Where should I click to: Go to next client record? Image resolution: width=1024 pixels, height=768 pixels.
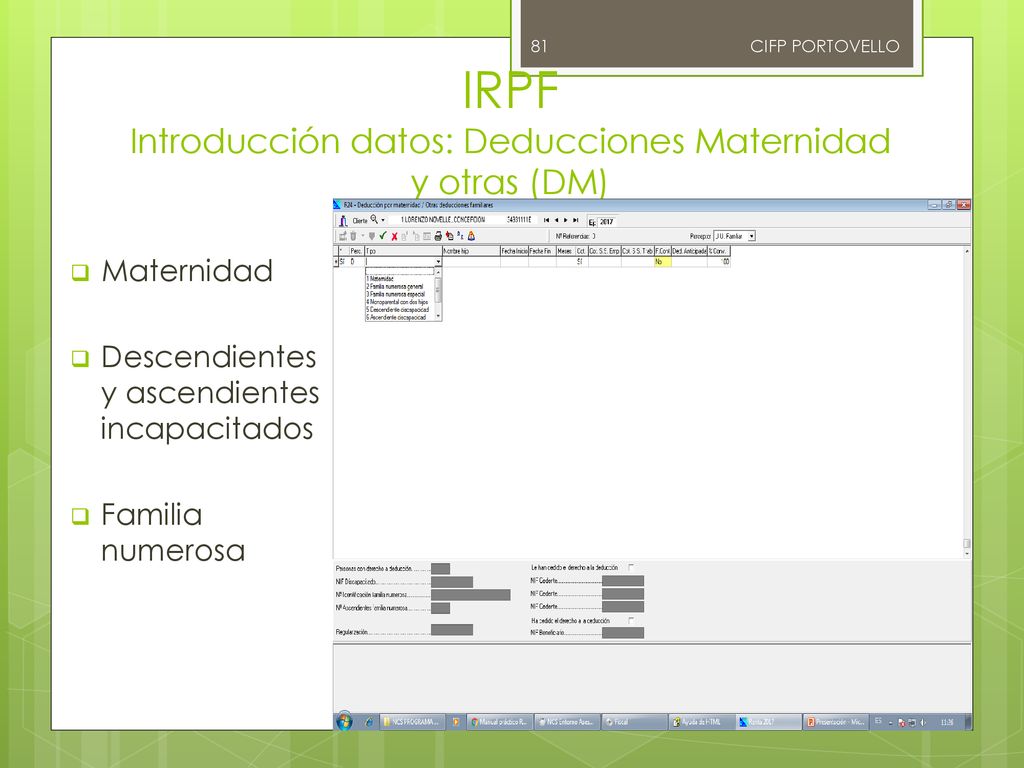(x=566, y=220)
